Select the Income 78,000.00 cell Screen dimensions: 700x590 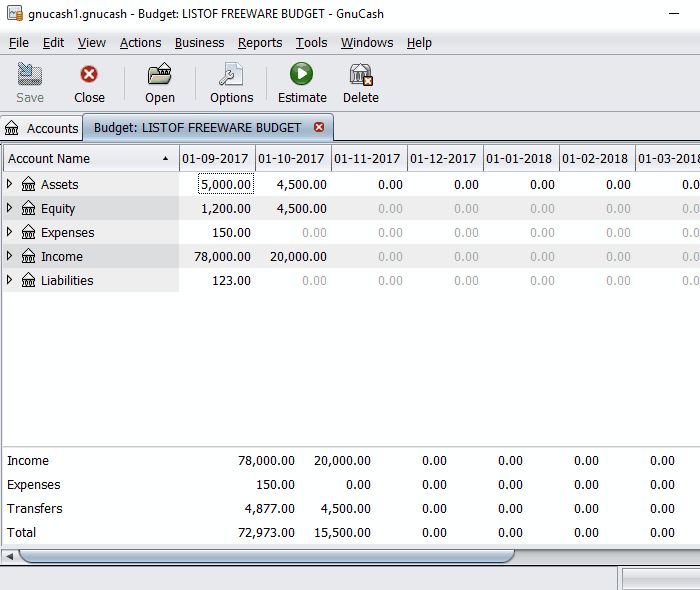[x=222, y=256]
